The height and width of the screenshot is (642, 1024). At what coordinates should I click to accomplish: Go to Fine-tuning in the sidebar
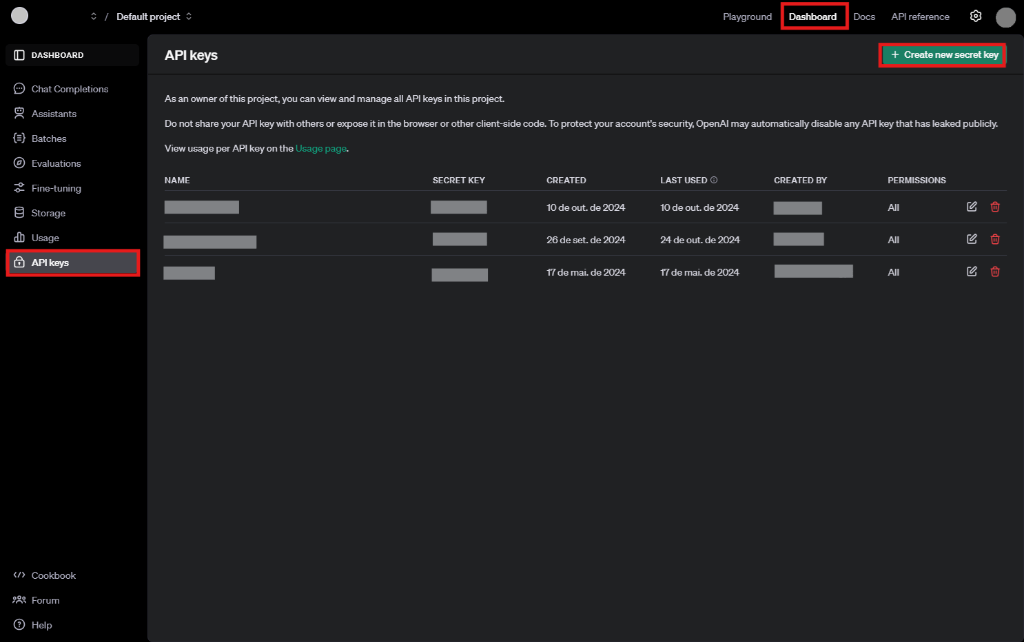click(56, 188)
